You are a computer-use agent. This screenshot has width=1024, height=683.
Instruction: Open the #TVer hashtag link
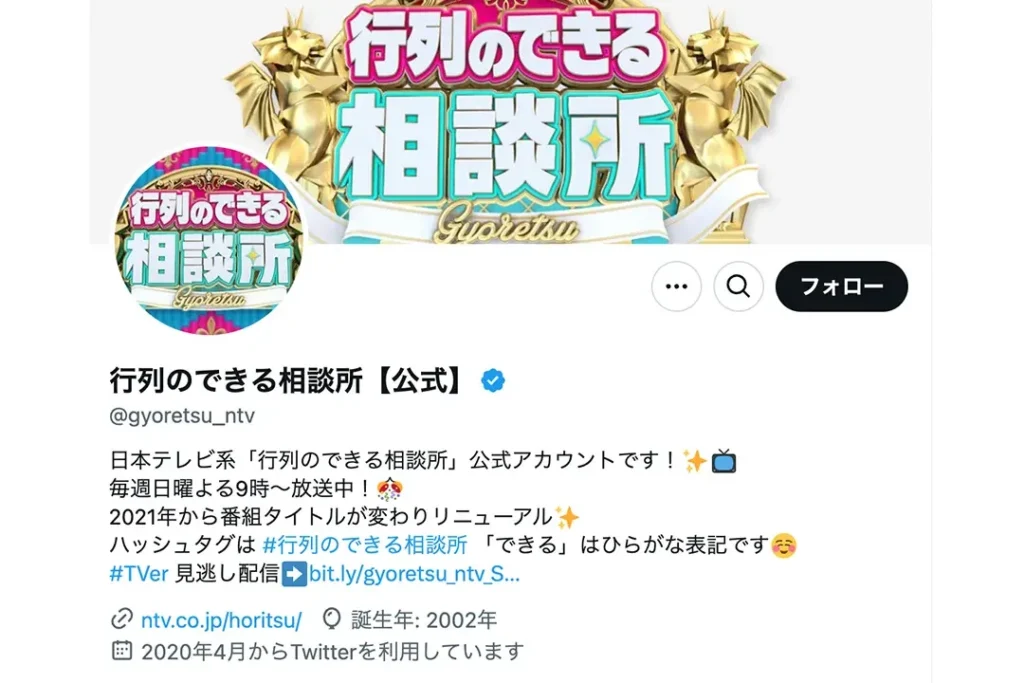[x=138, y=574]
